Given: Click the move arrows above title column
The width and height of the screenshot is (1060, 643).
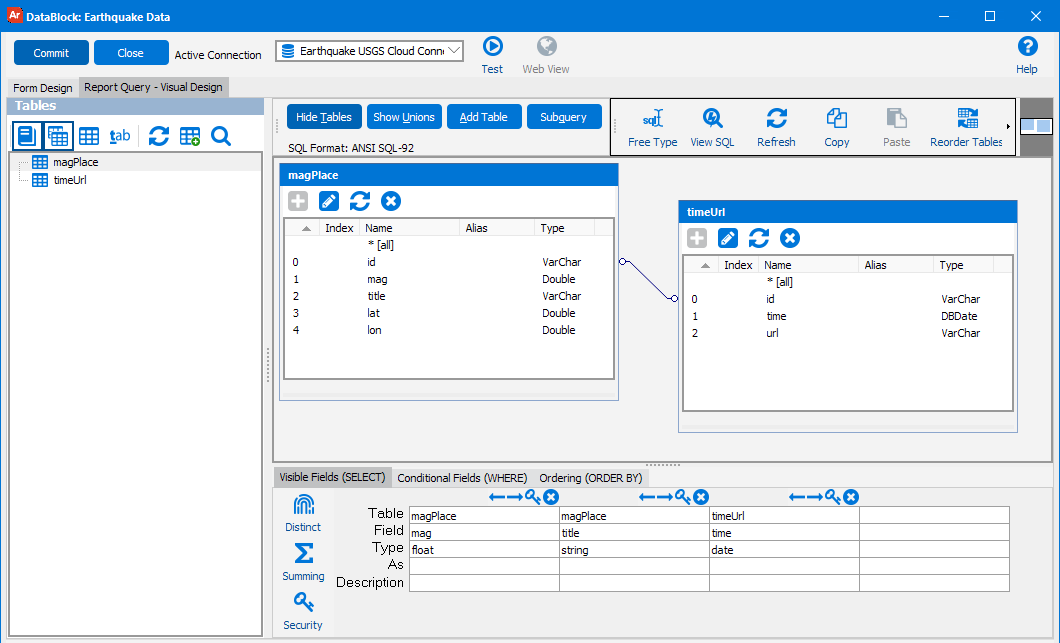Looking at the screenshot, I should point(656,497).
